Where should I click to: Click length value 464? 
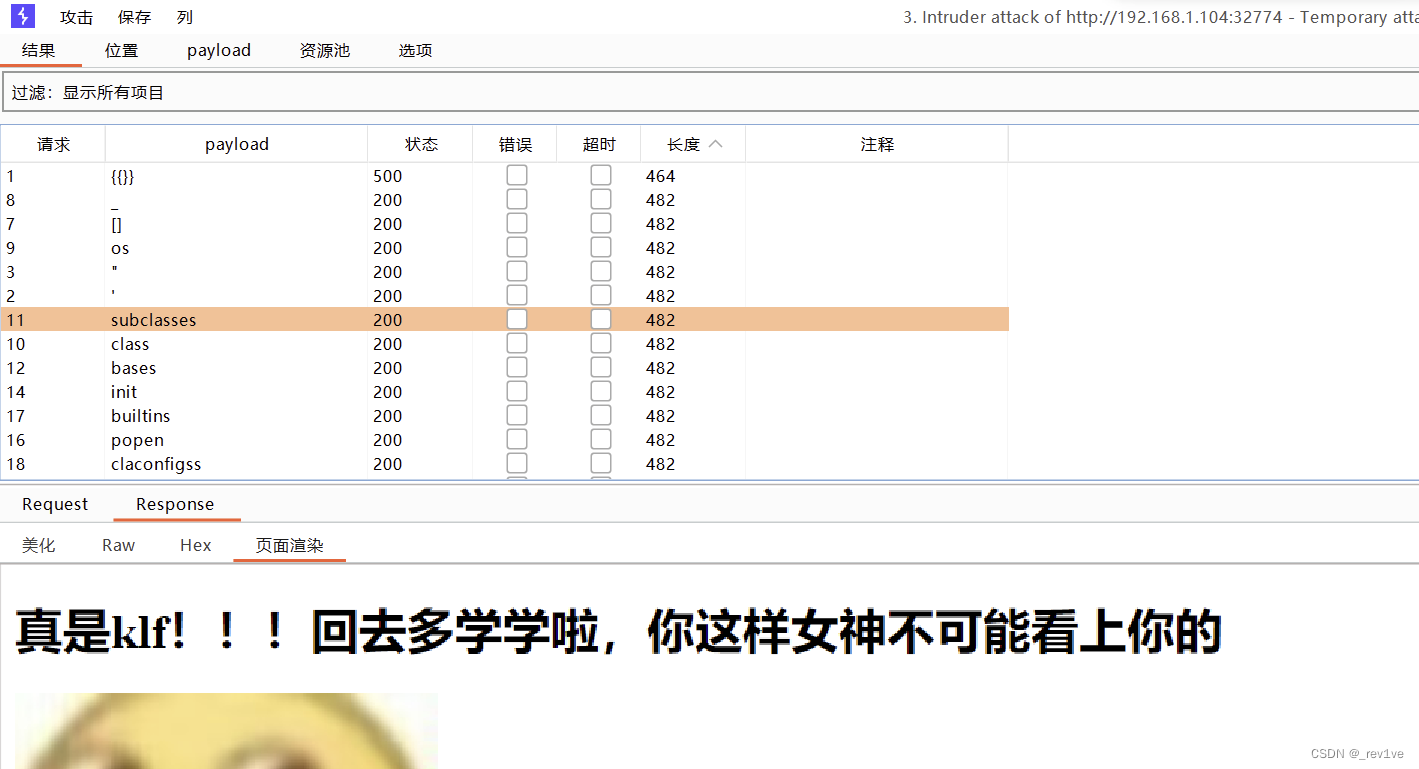(x=660, y=176)
